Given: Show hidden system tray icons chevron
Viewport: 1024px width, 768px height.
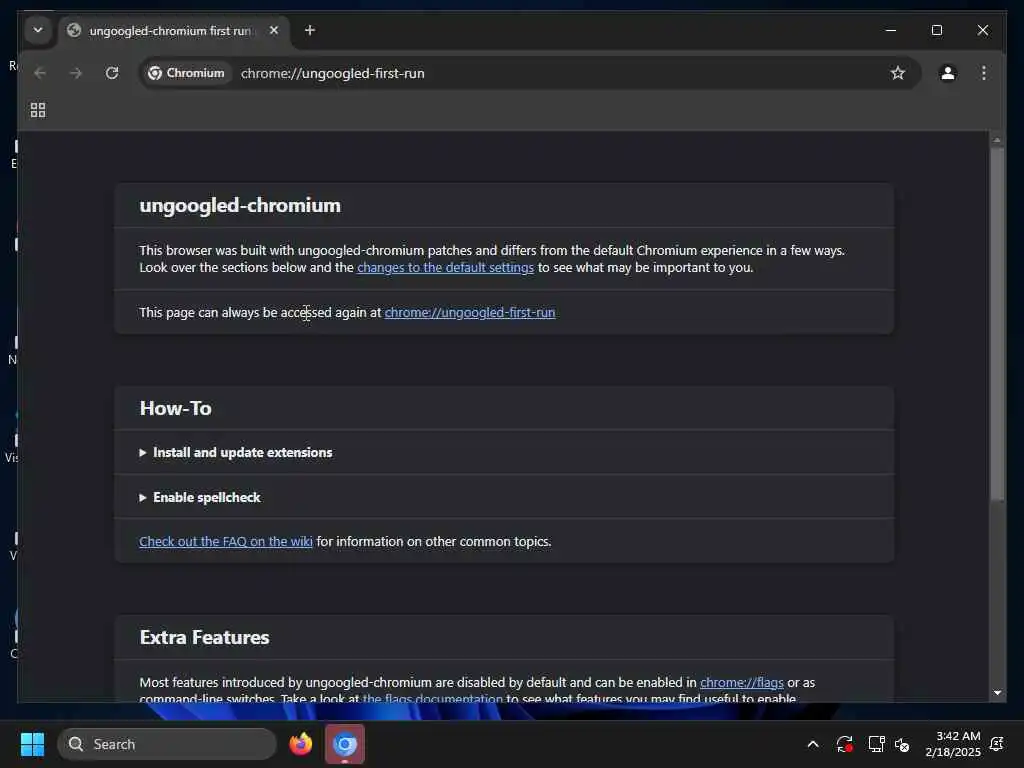Looking at the screenshot, I should tap(812, 744).
